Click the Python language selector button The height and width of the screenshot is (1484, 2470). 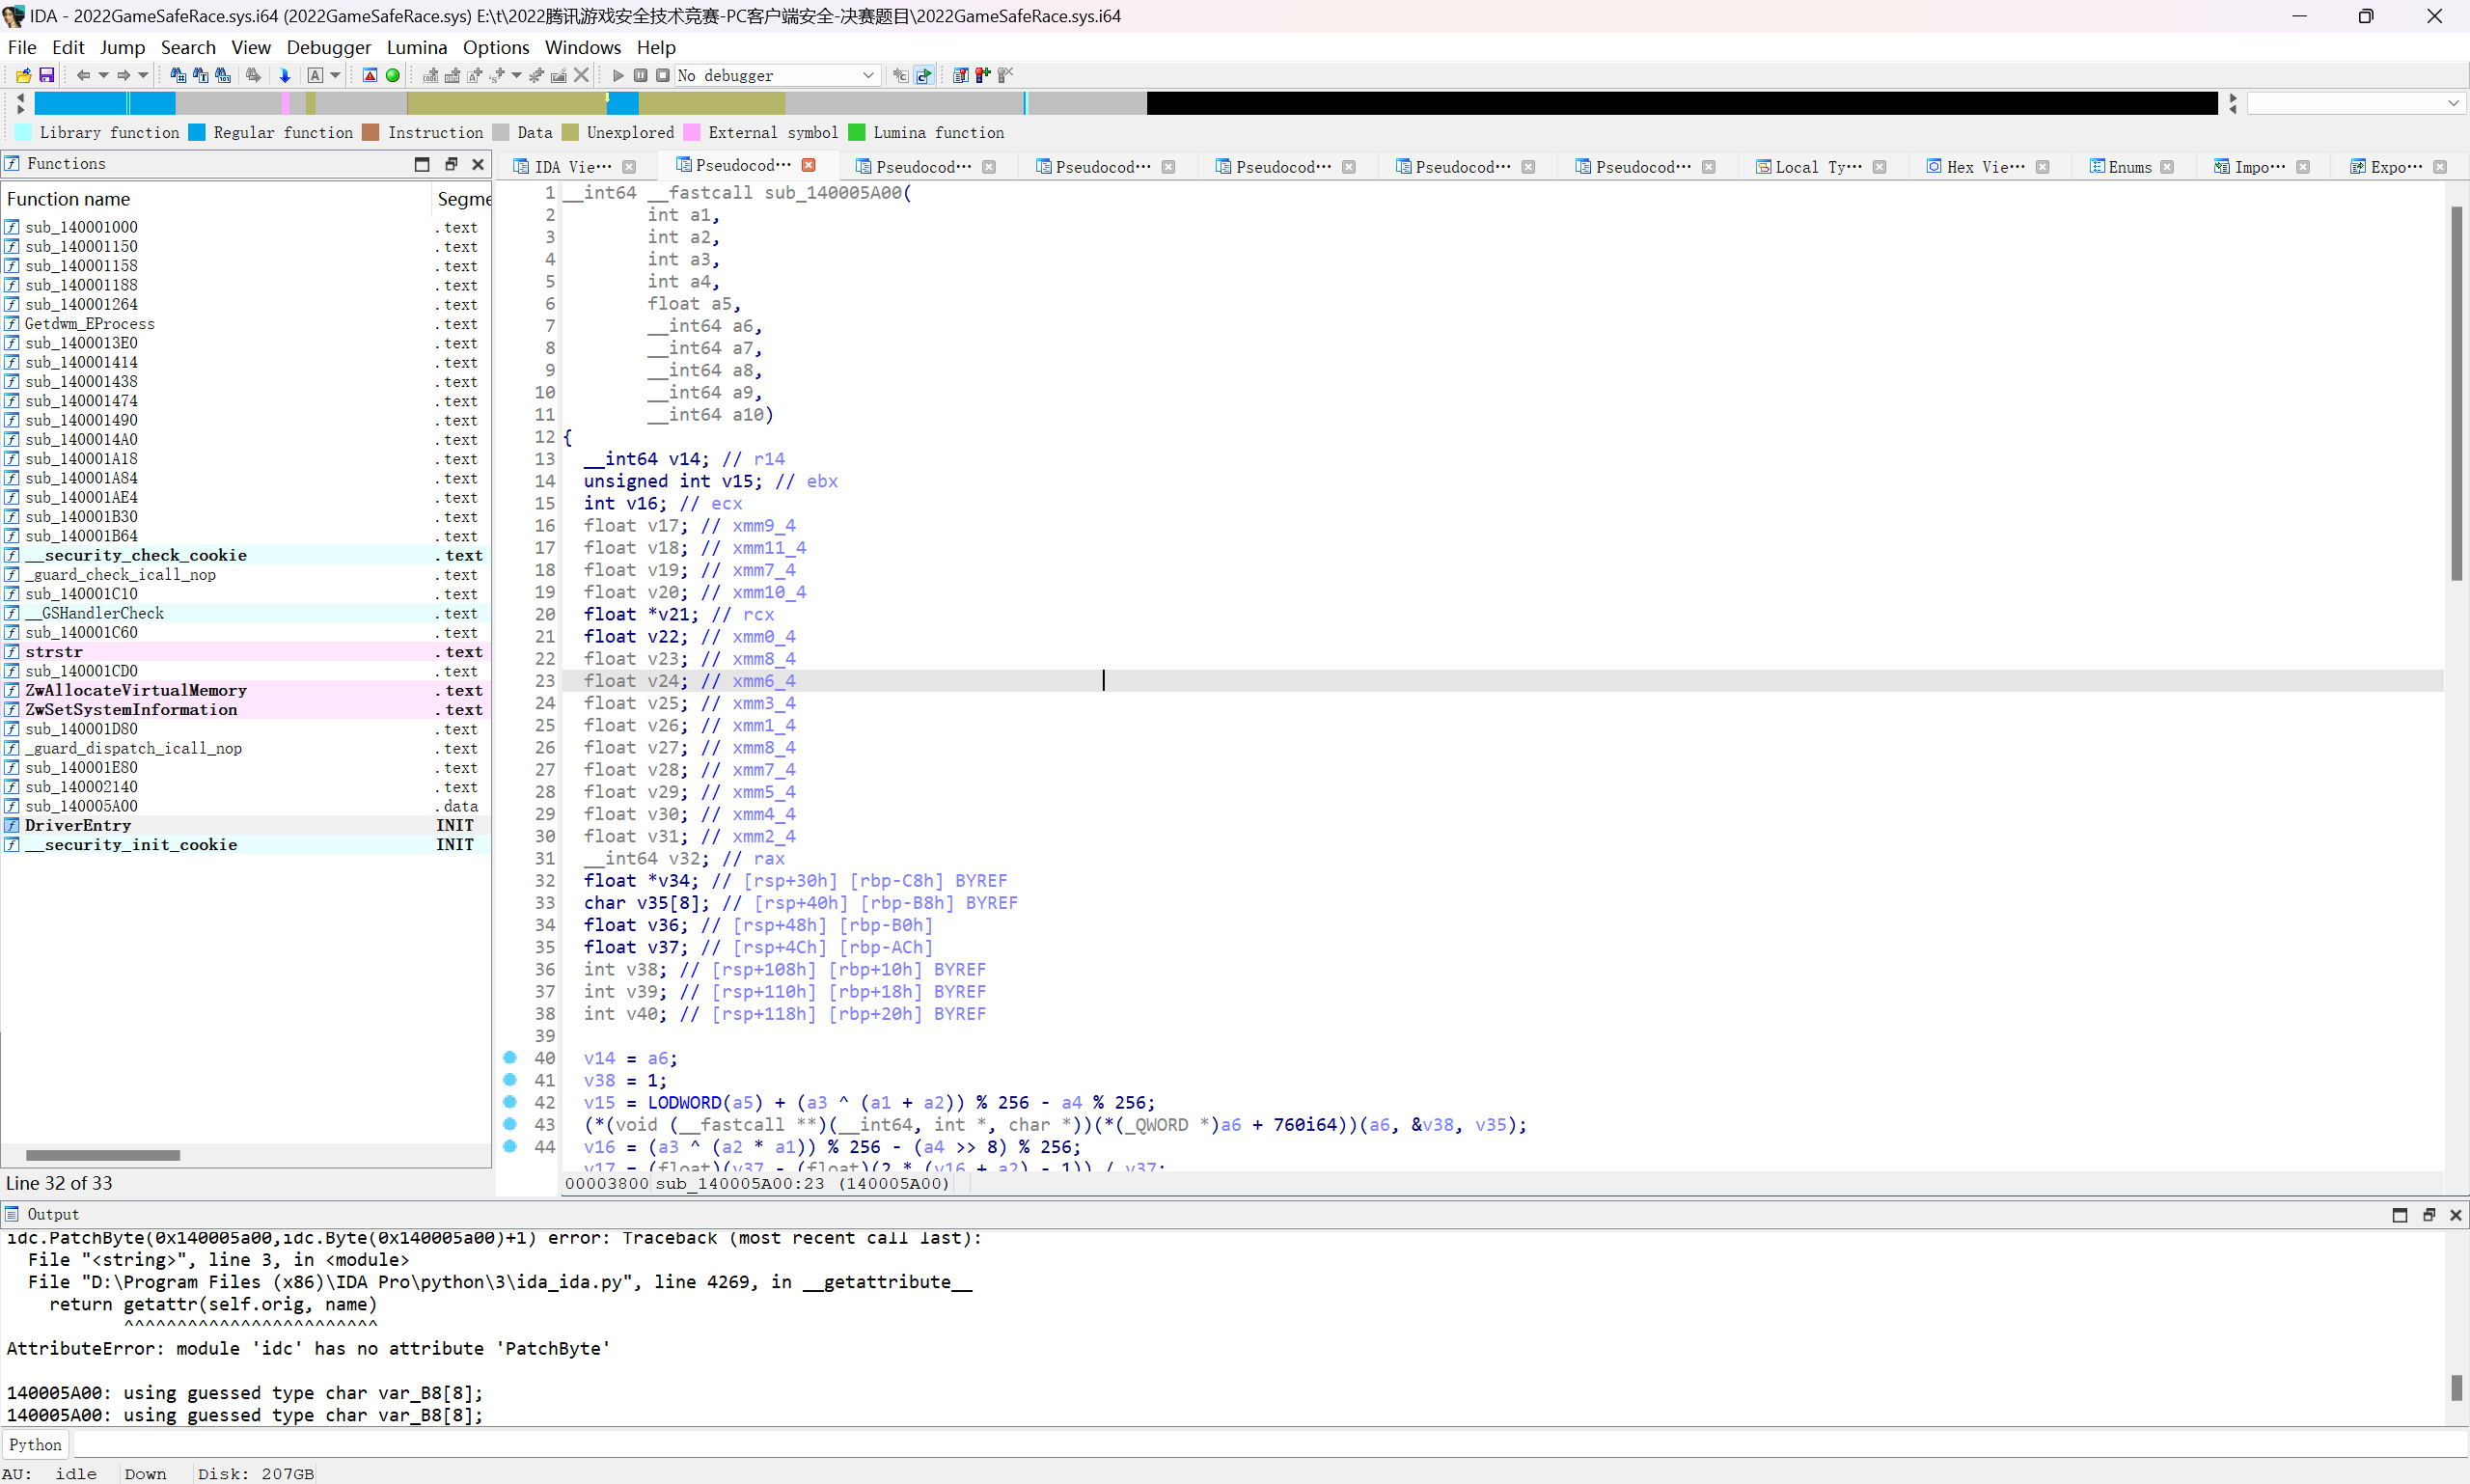[35, 1444]
